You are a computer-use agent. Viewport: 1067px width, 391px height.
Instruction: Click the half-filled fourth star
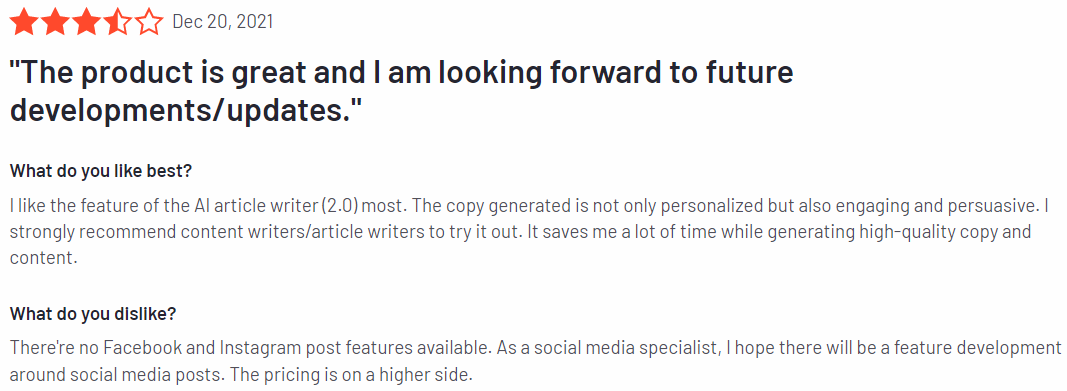click(x=118, y=22)
